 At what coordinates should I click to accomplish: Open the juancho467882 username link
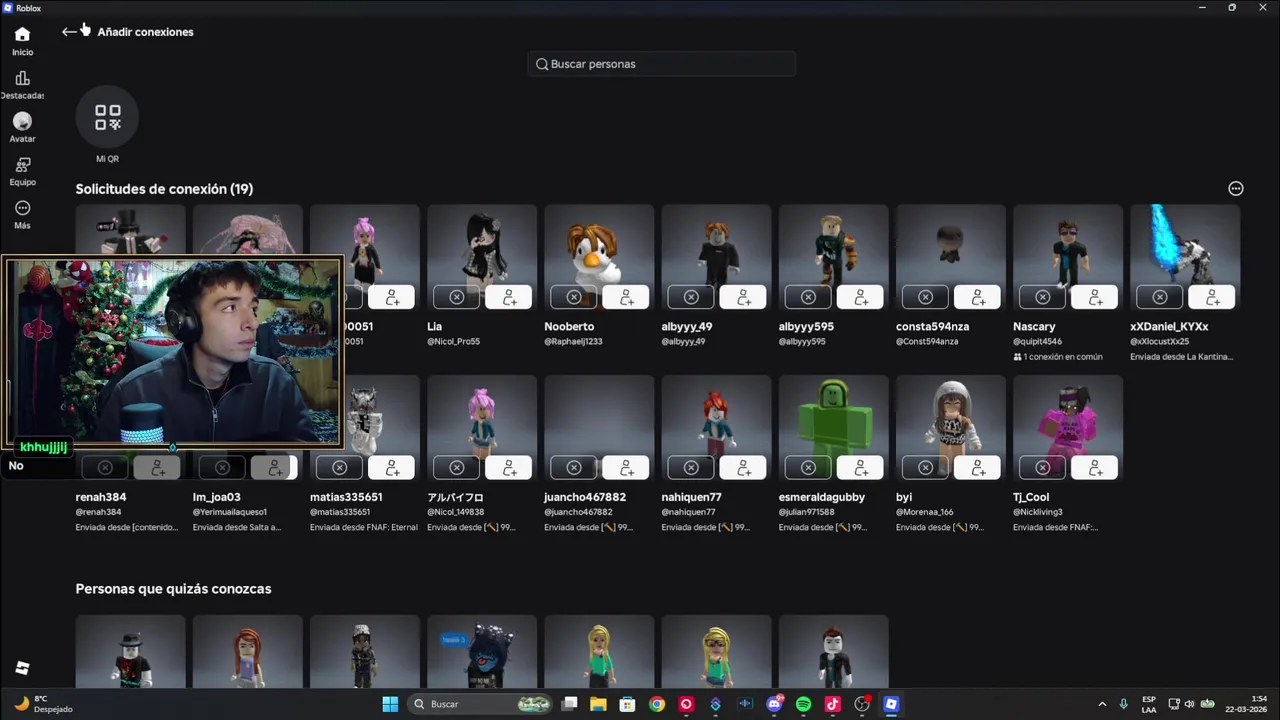tap(585, 497)
